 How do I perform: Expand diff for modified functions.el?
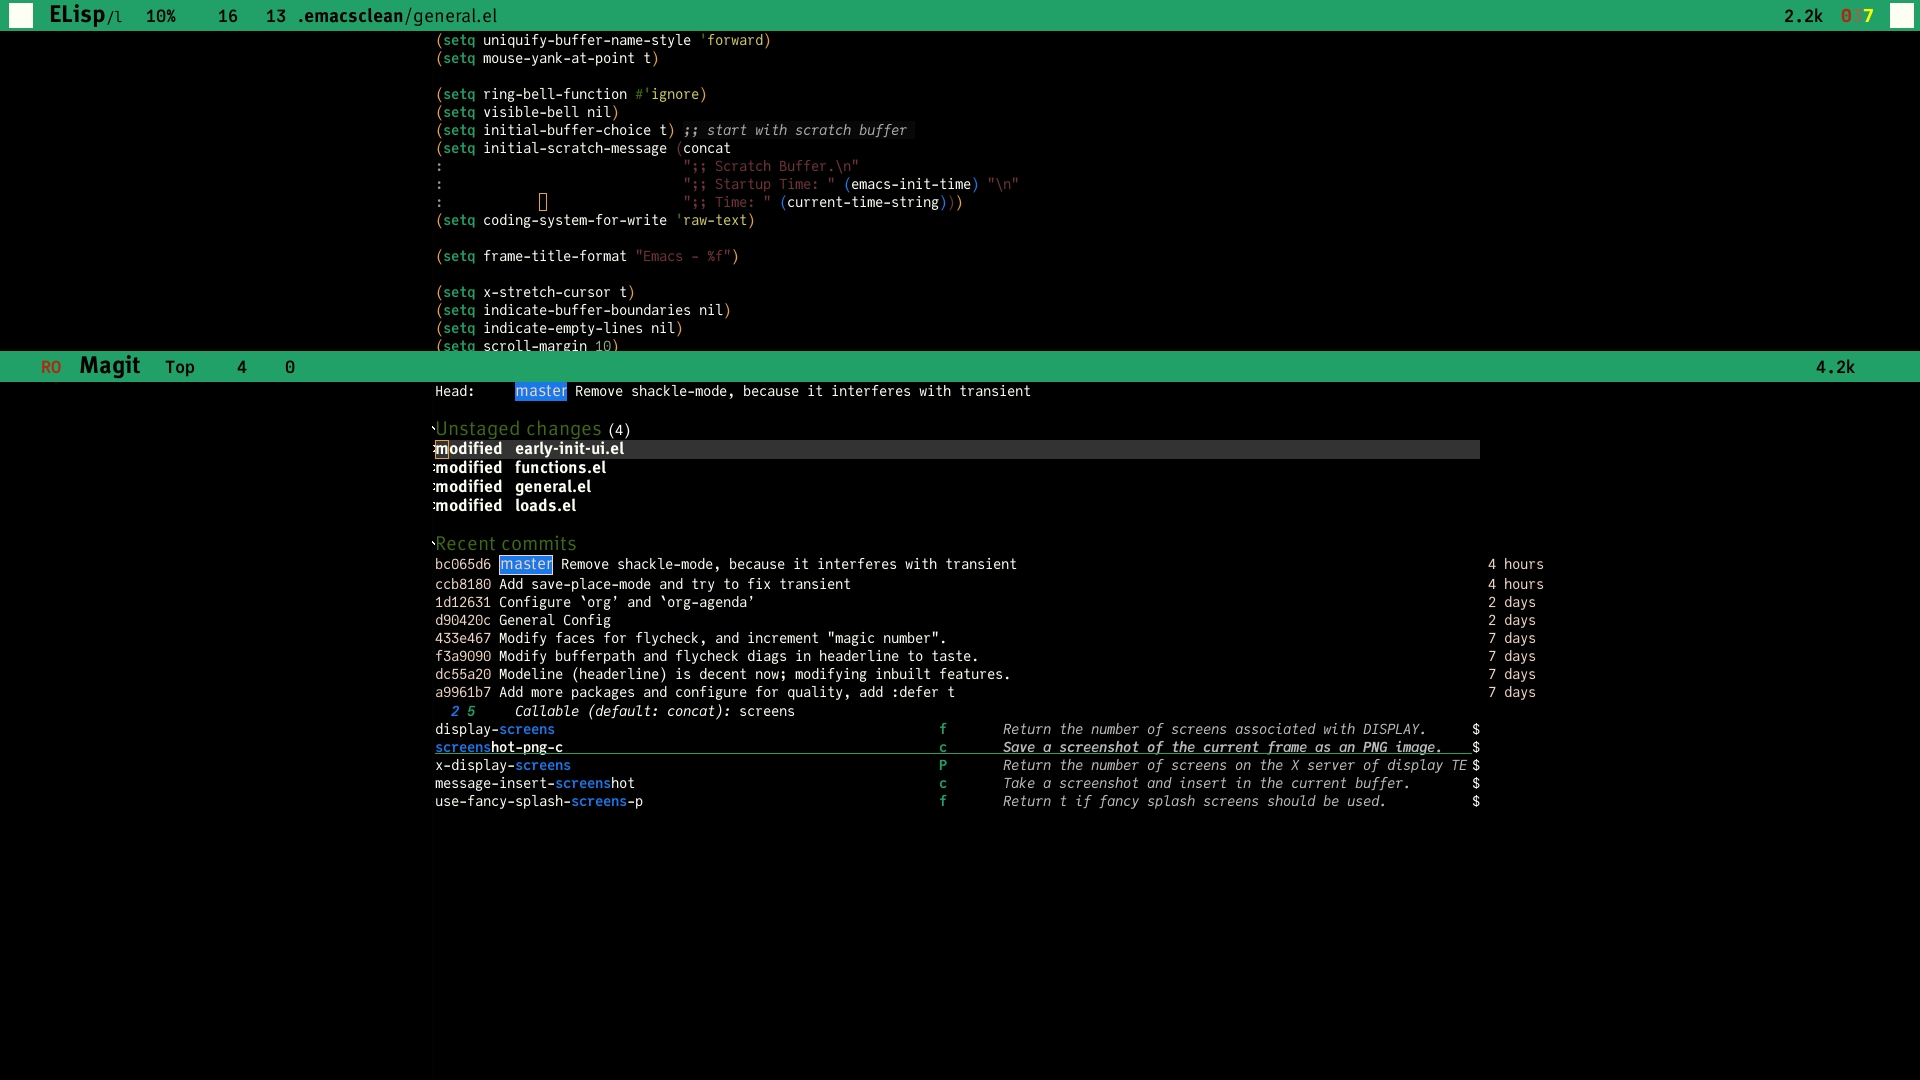click(x=560, y=468)
